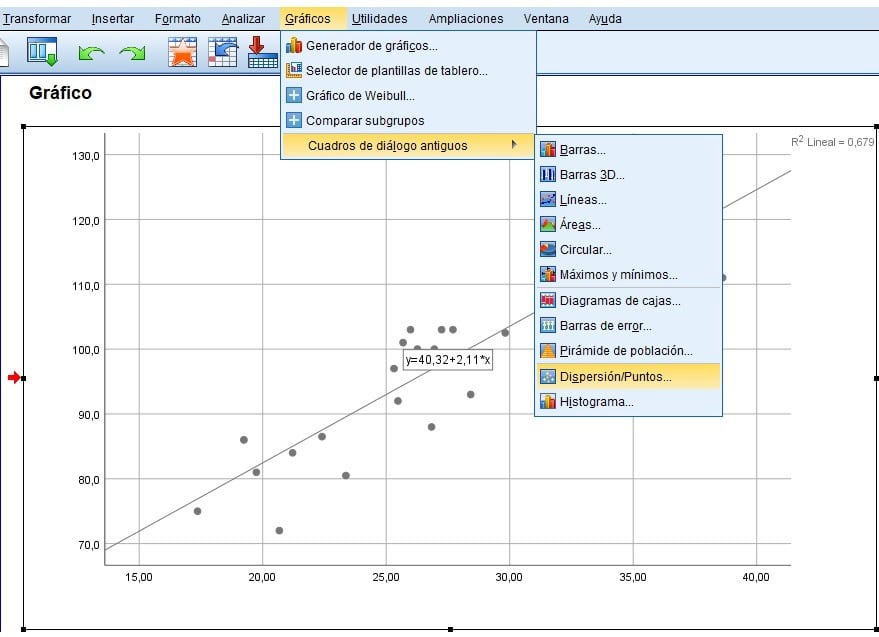Click the orange star data icon
This screenshot has height=637, width=879.
pyautogui.click(x=182, y=52)
